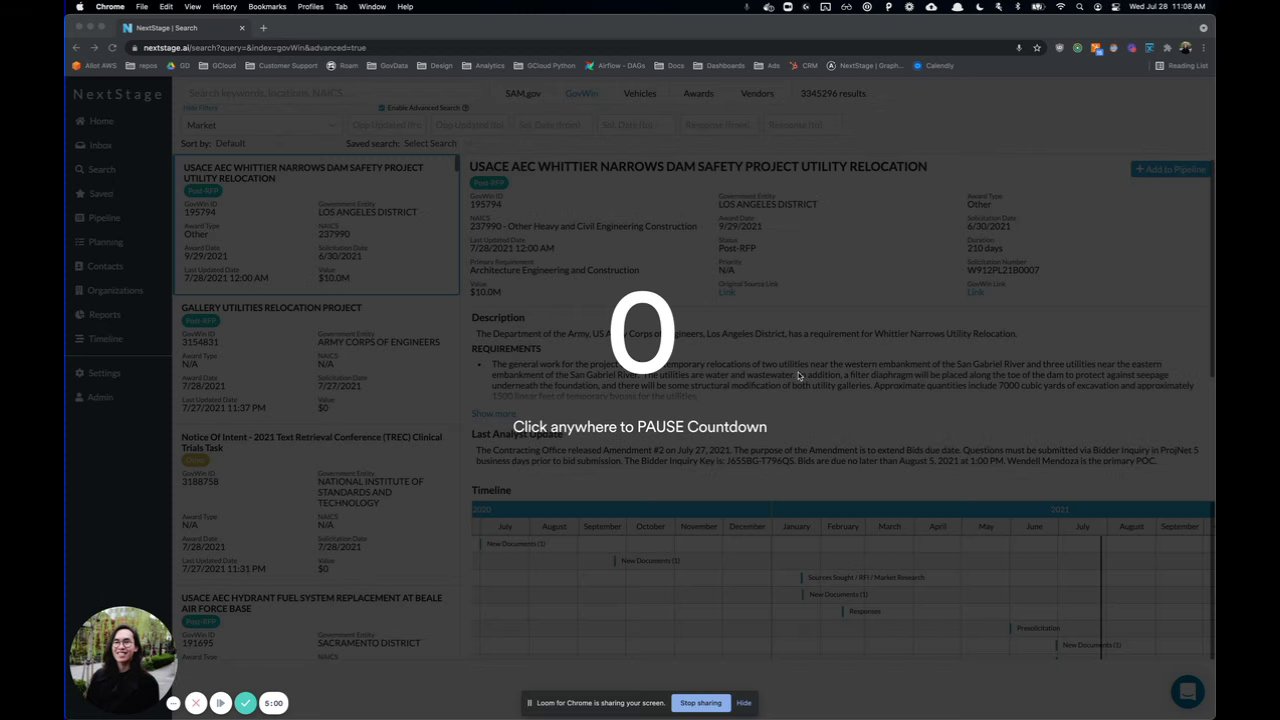Screen dimensions: 1280x720
Task: Open the GovData bookmark folder
Action: [x=387, y=66]
